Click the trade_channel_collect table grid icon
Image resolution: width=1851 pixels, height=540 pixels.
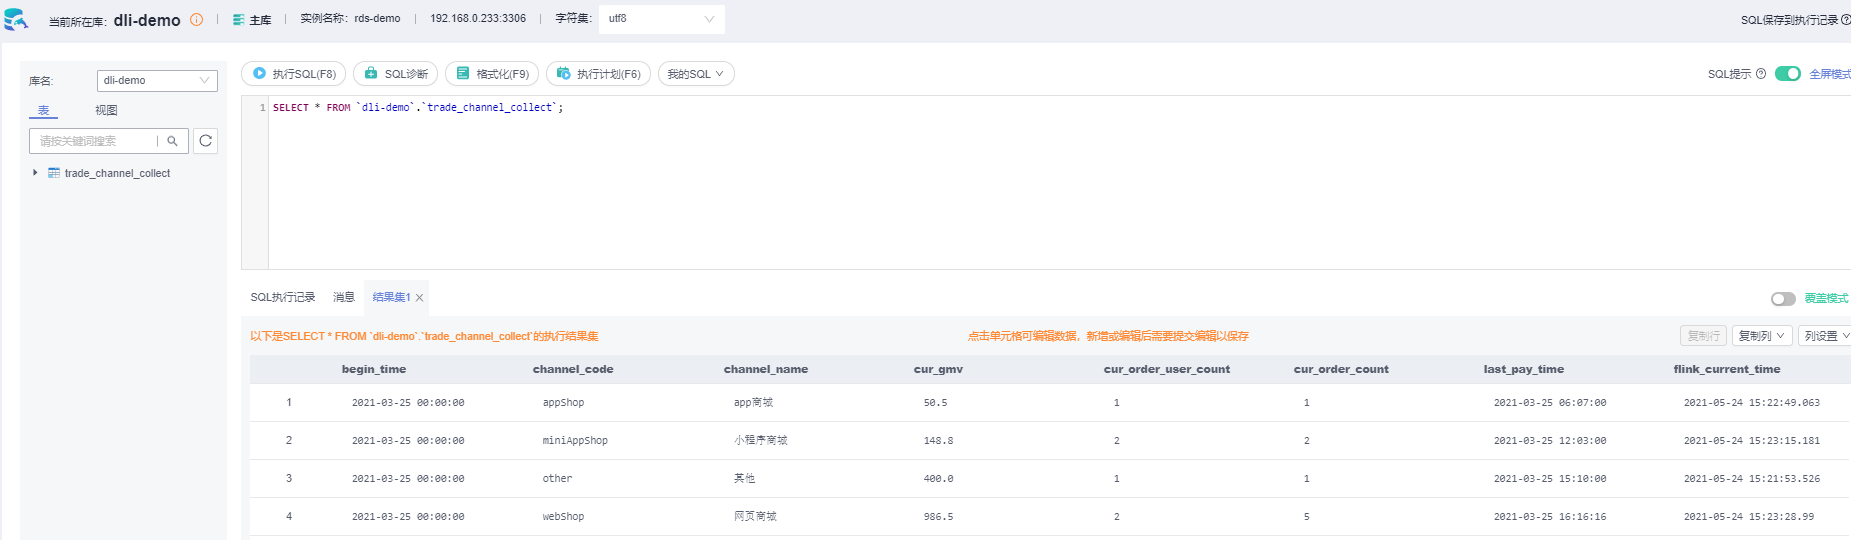(54, 173)
